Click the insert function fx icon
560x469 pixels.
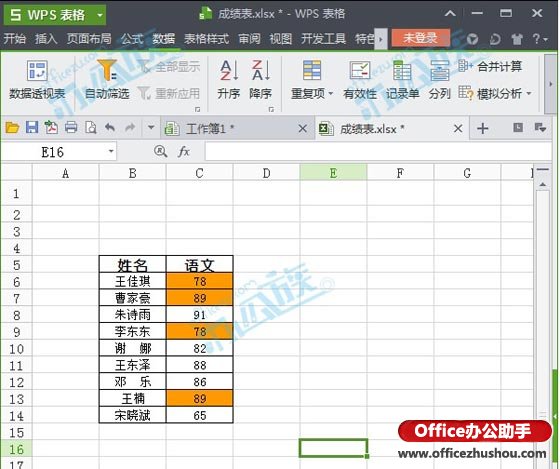[184, 151]
